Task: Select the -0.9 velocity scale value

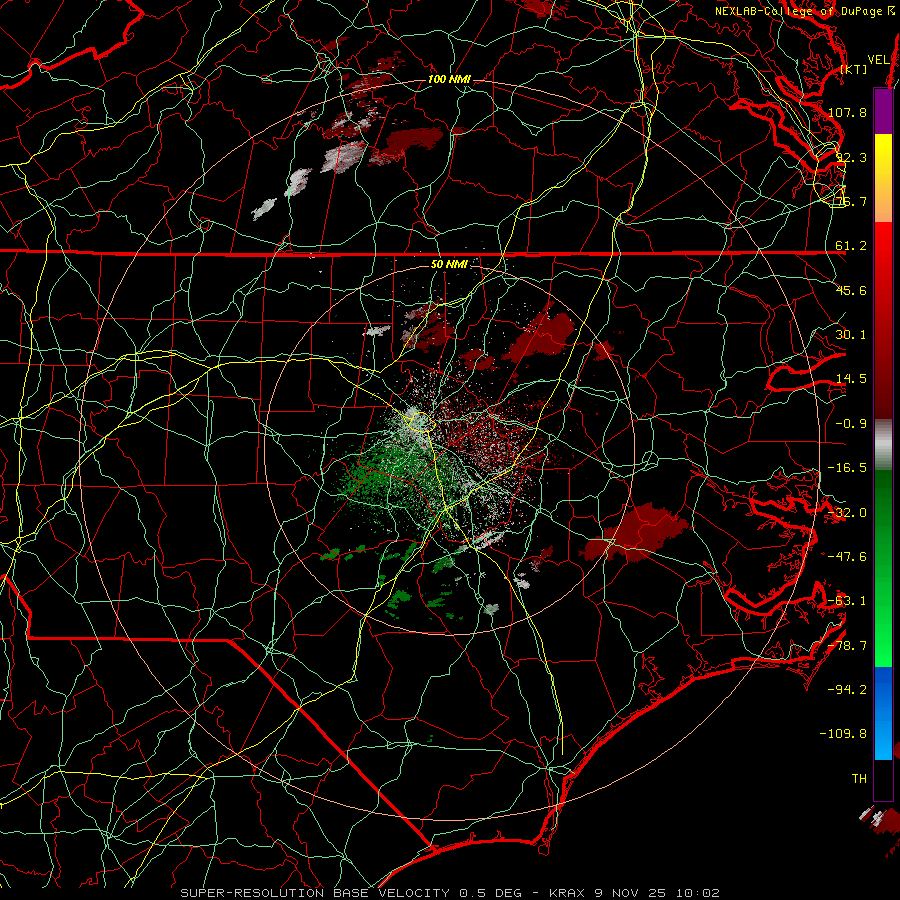Action: 851,424
